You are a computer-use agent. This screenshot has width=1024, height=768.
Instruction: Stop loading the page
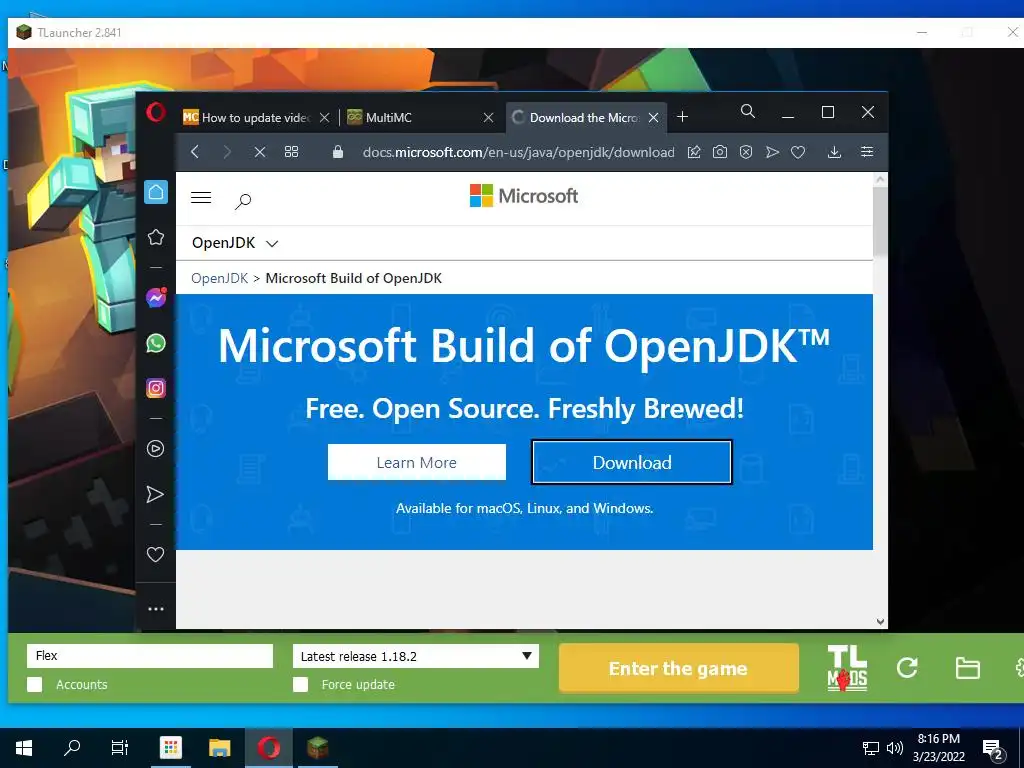pyautogui.click(x=259, y=152)
